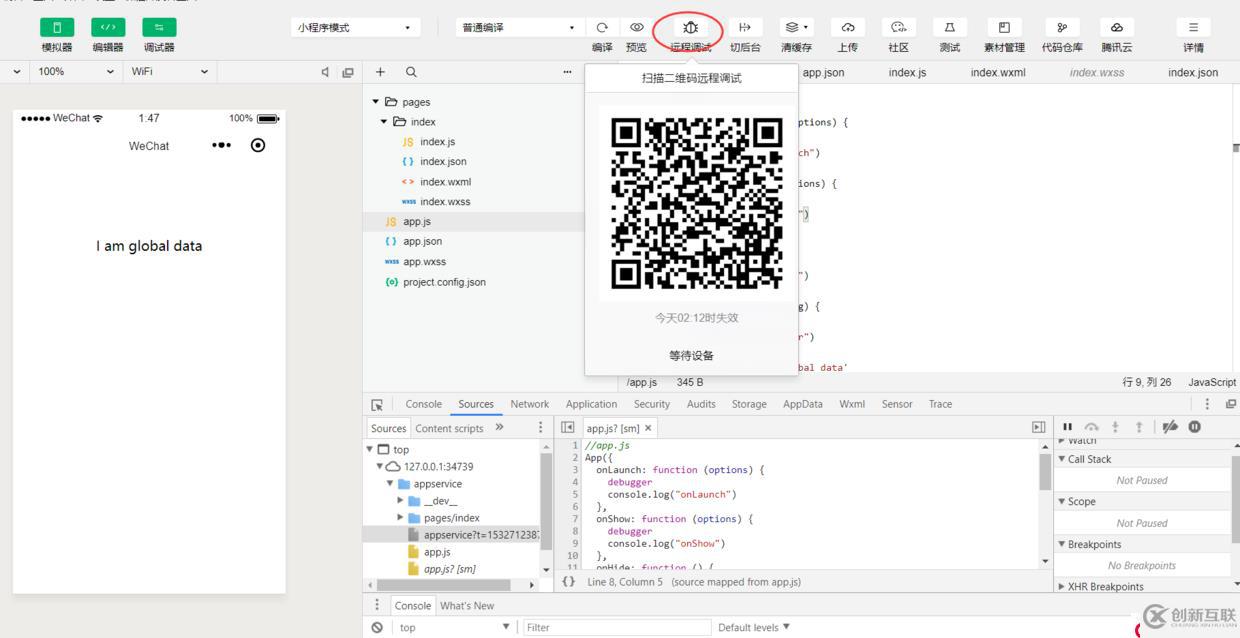Open the index.wxml editor tab
Screen dimensions: 1240x638
pos(997,72)
